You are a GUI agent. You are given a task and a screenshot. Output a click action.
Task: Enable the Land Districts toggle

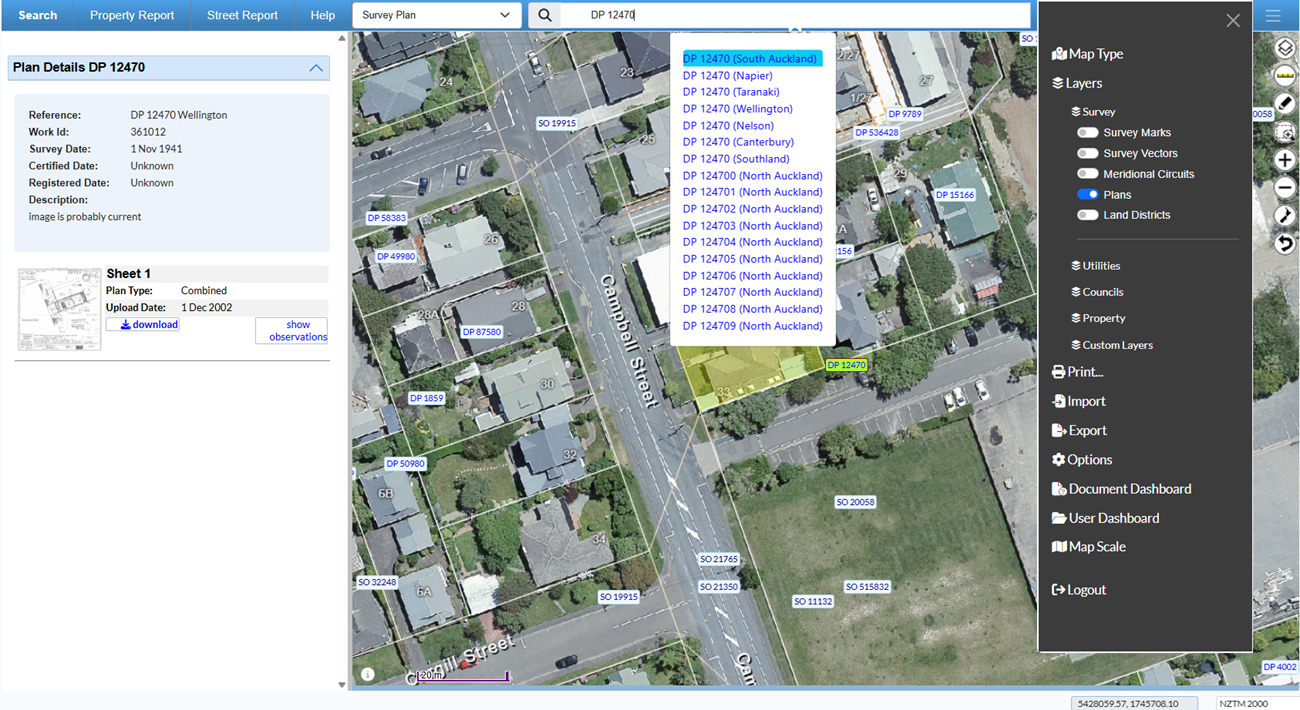tap(1087, 215)
